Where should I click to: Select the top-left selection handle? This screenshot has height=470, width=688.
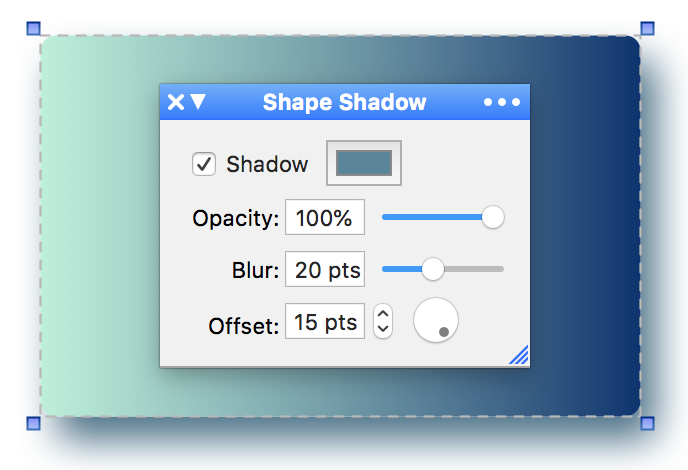[x=33, y=29]
